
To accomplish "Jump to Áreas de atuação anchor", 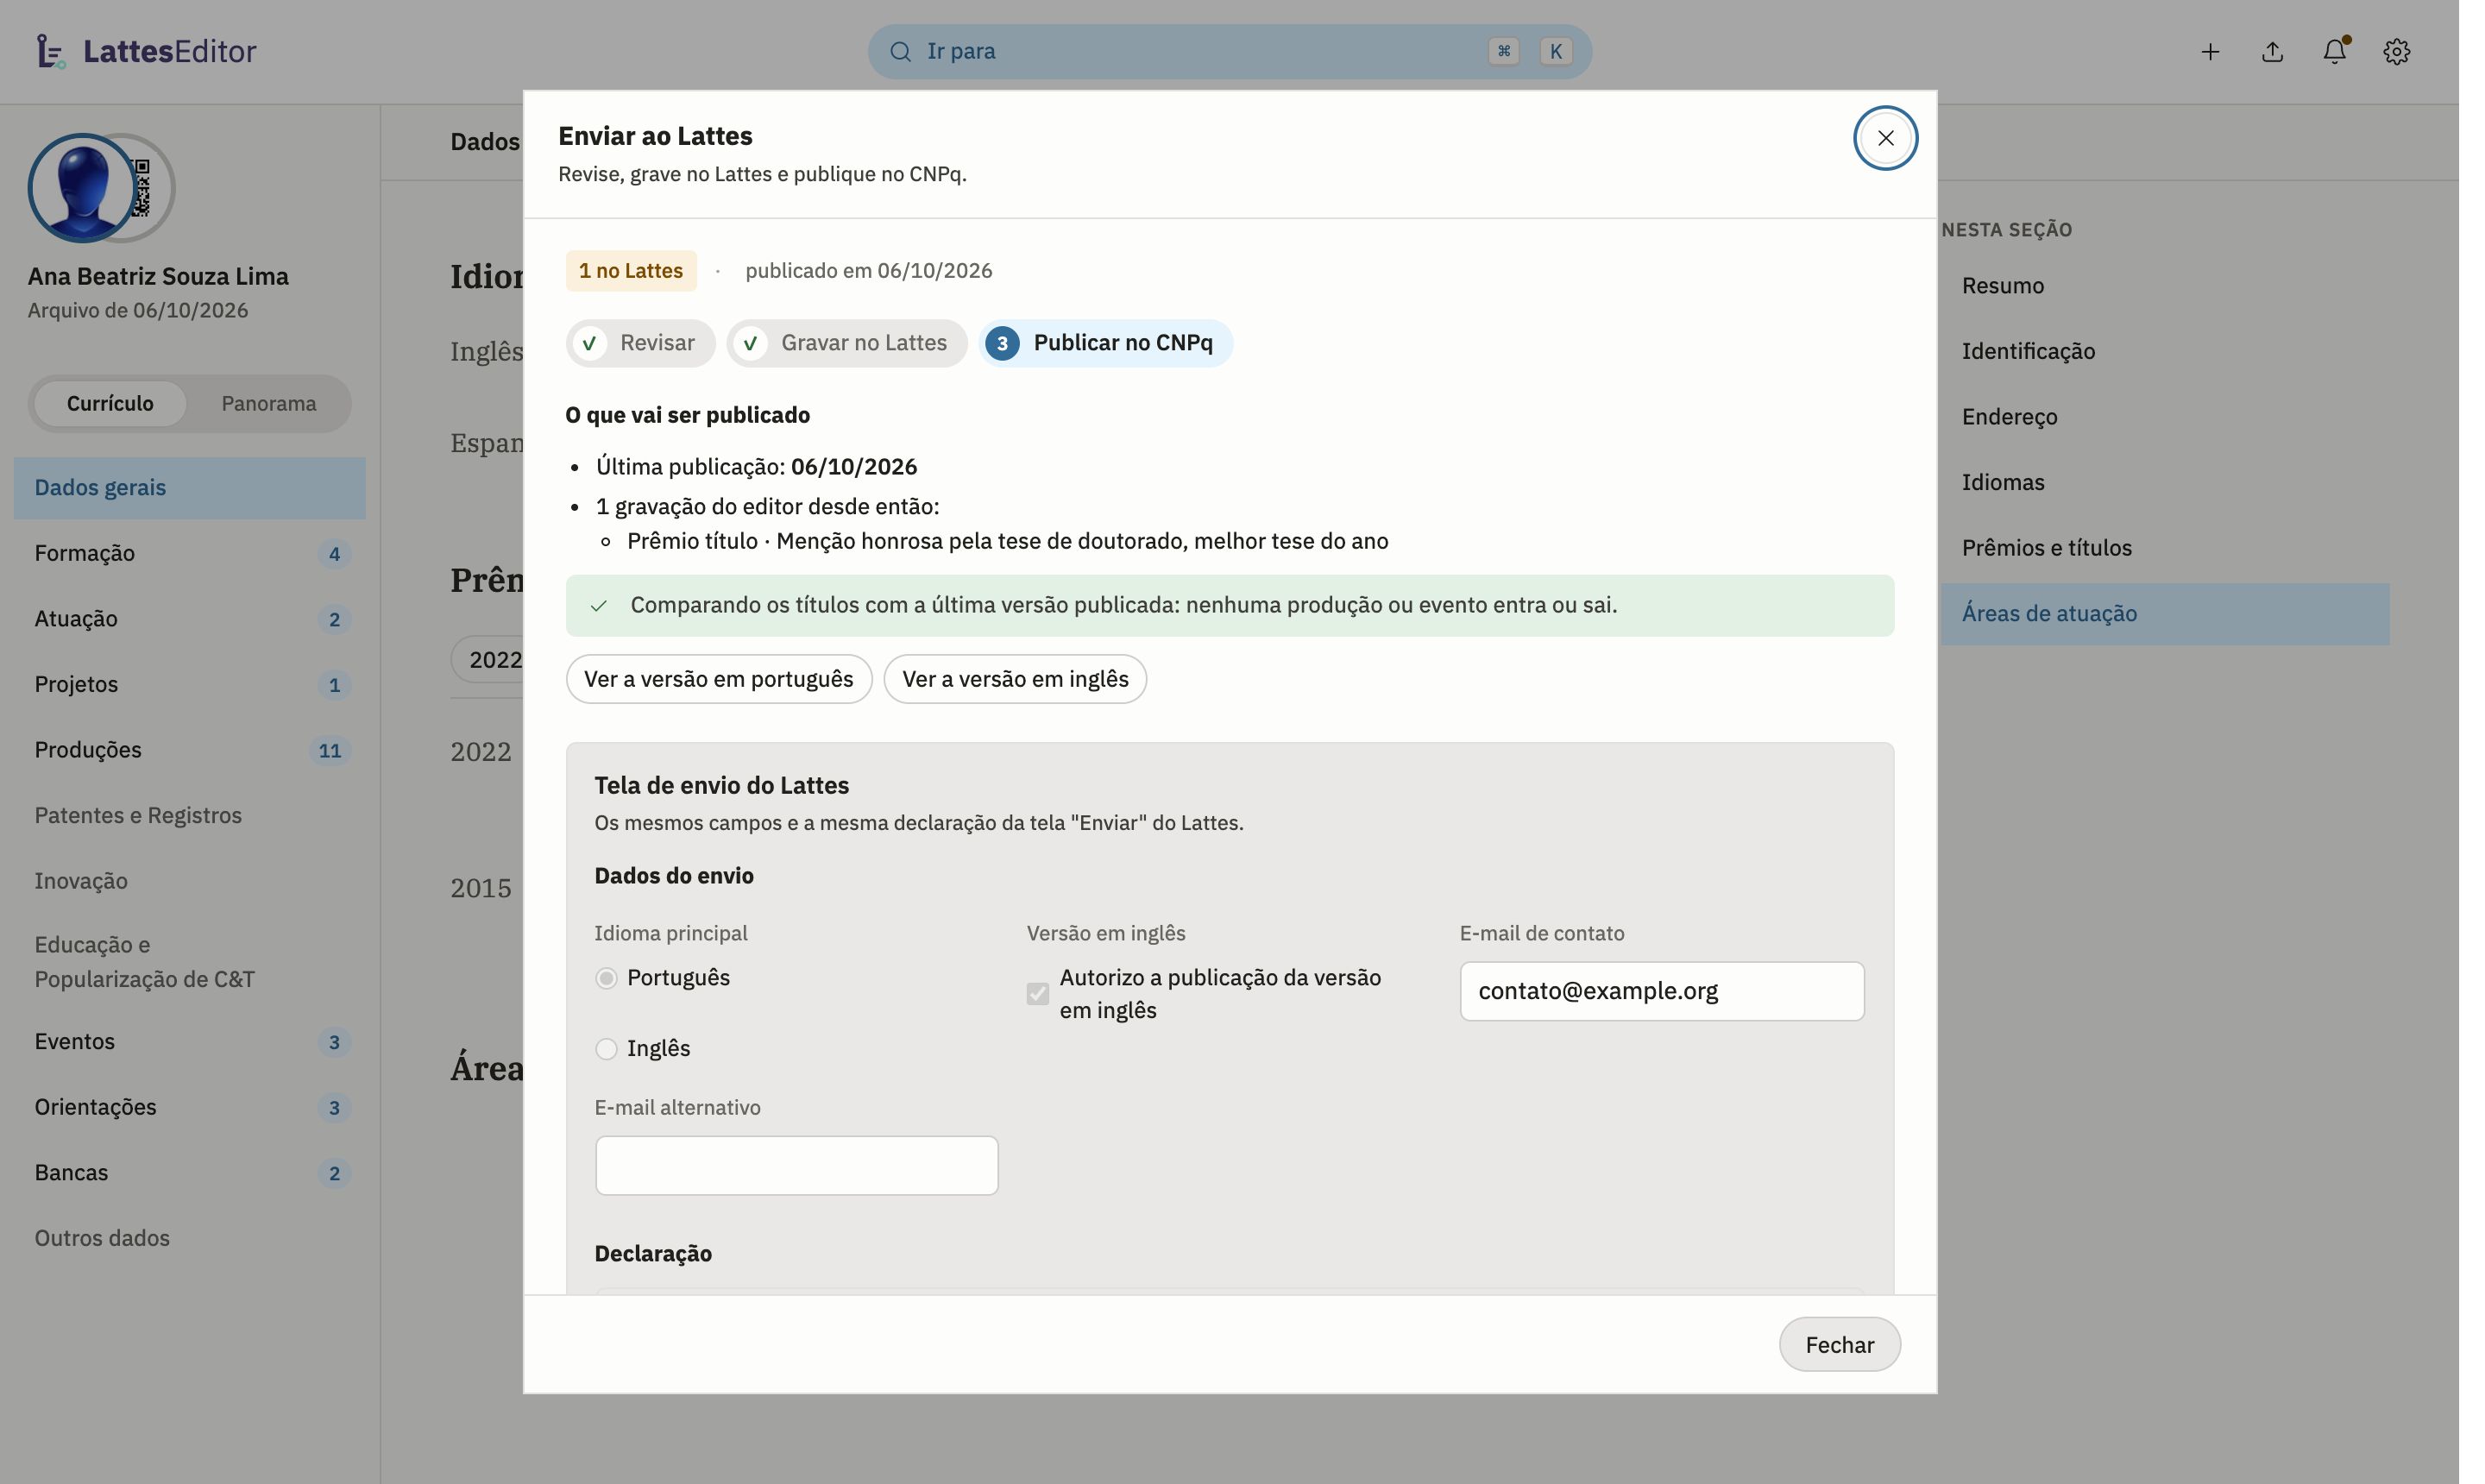I will click(2165, 614).
